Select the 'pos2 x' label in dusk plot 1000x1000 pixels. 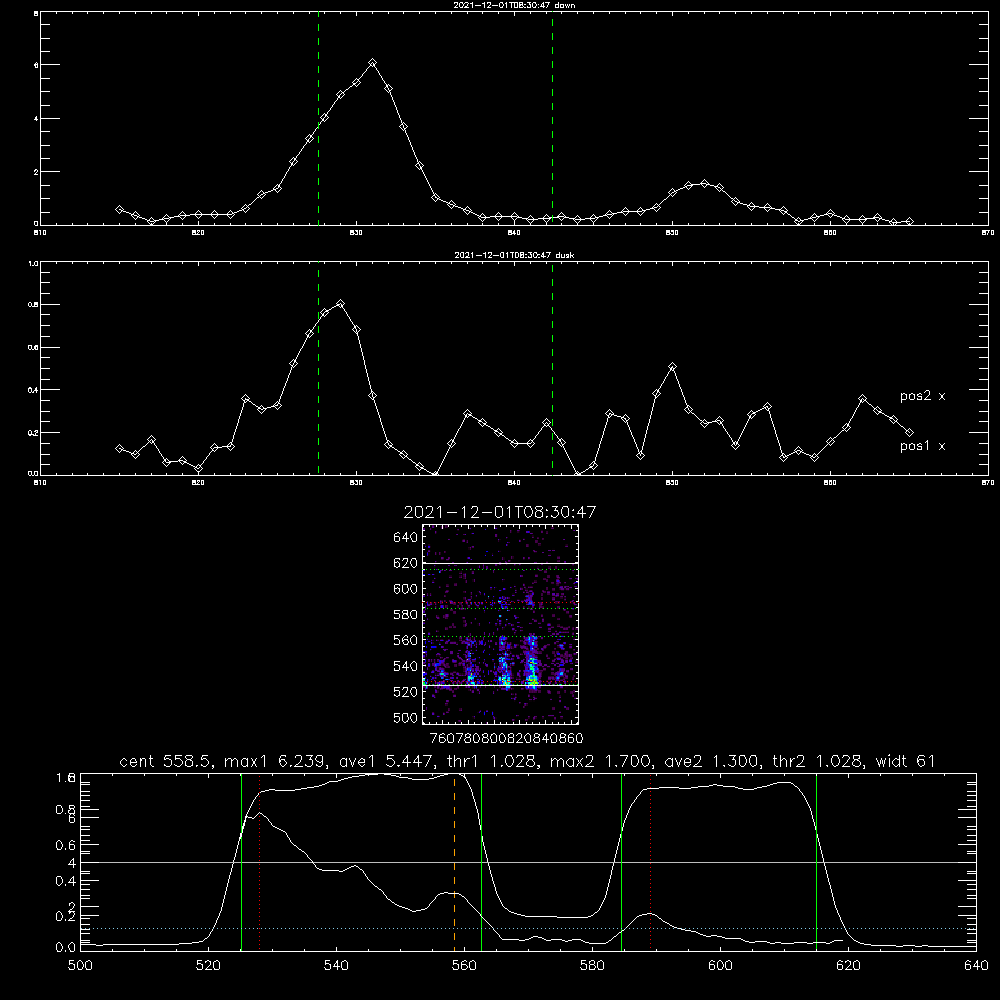click(922, 396)
